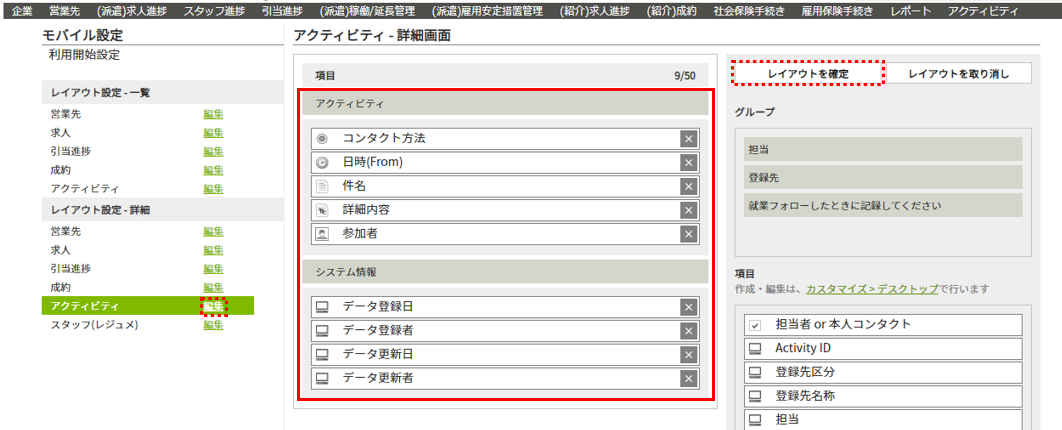Click checkbox icon beside 担当者 or 本人コンタクト
Image resolution: width=1062 pixels, height=430 pixels.
point(755,325)
